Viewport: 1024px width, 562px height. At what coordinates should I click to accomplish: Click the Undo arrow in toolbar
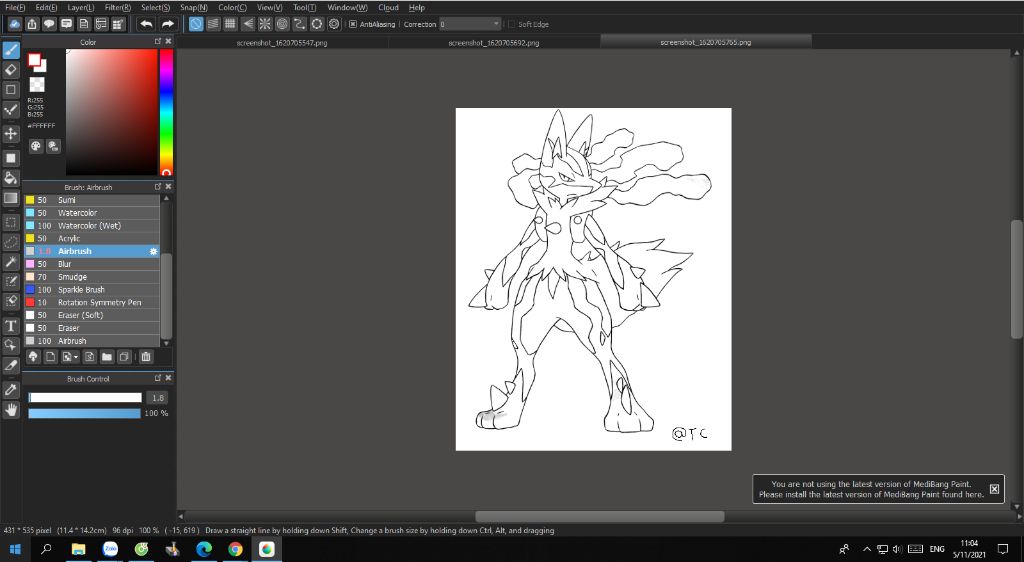(x=146, y=24)
